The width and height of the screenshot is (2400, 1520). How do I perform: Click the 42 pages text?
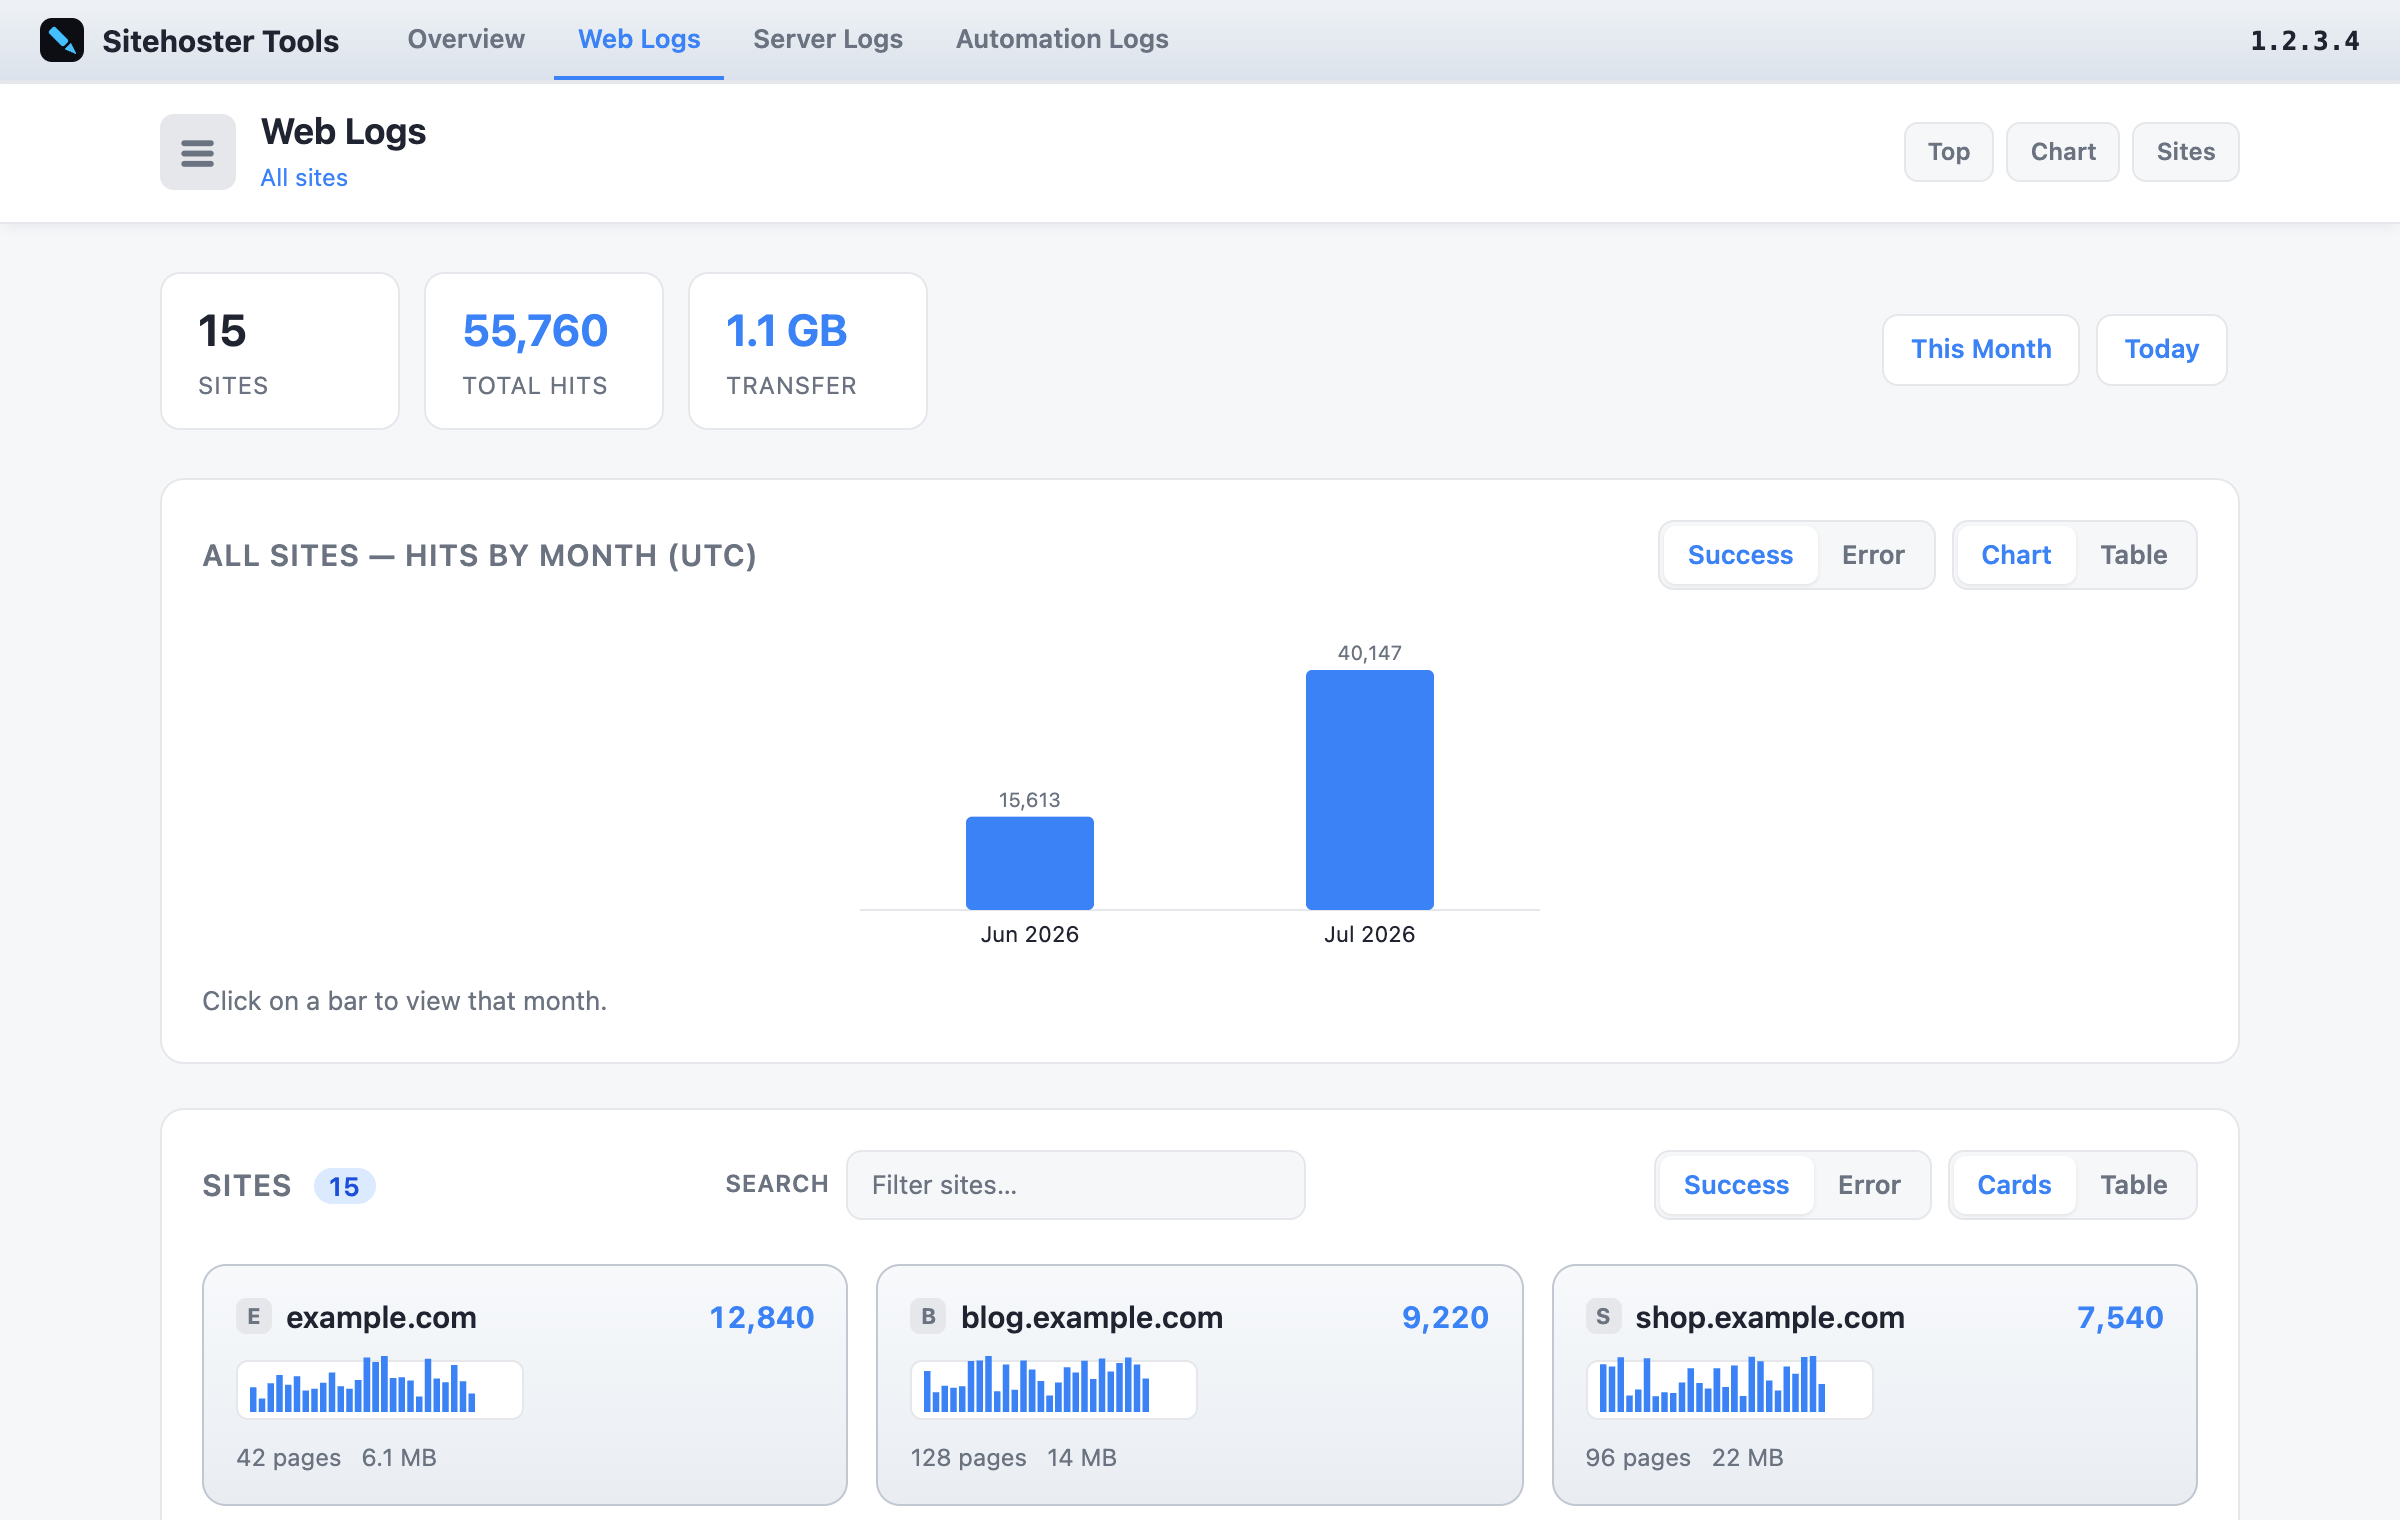pos(289,1458)
